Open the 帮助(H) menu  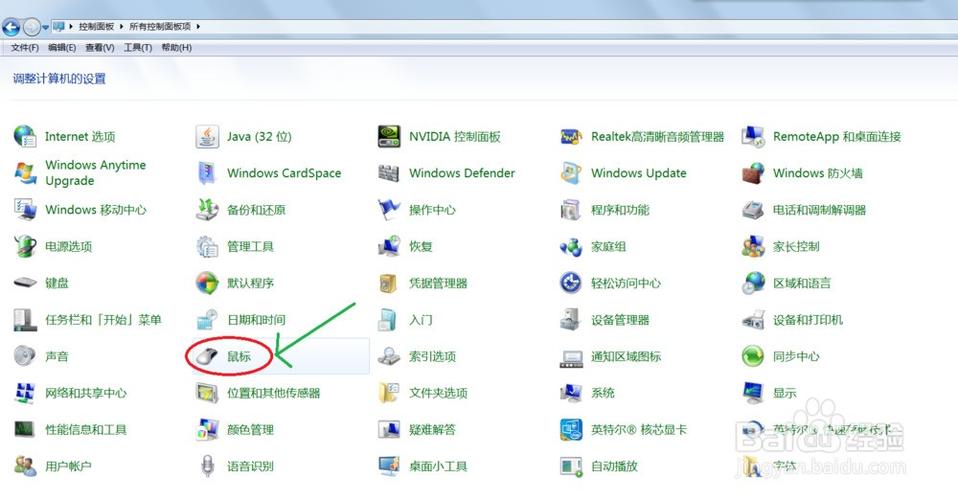coord(177,48)
